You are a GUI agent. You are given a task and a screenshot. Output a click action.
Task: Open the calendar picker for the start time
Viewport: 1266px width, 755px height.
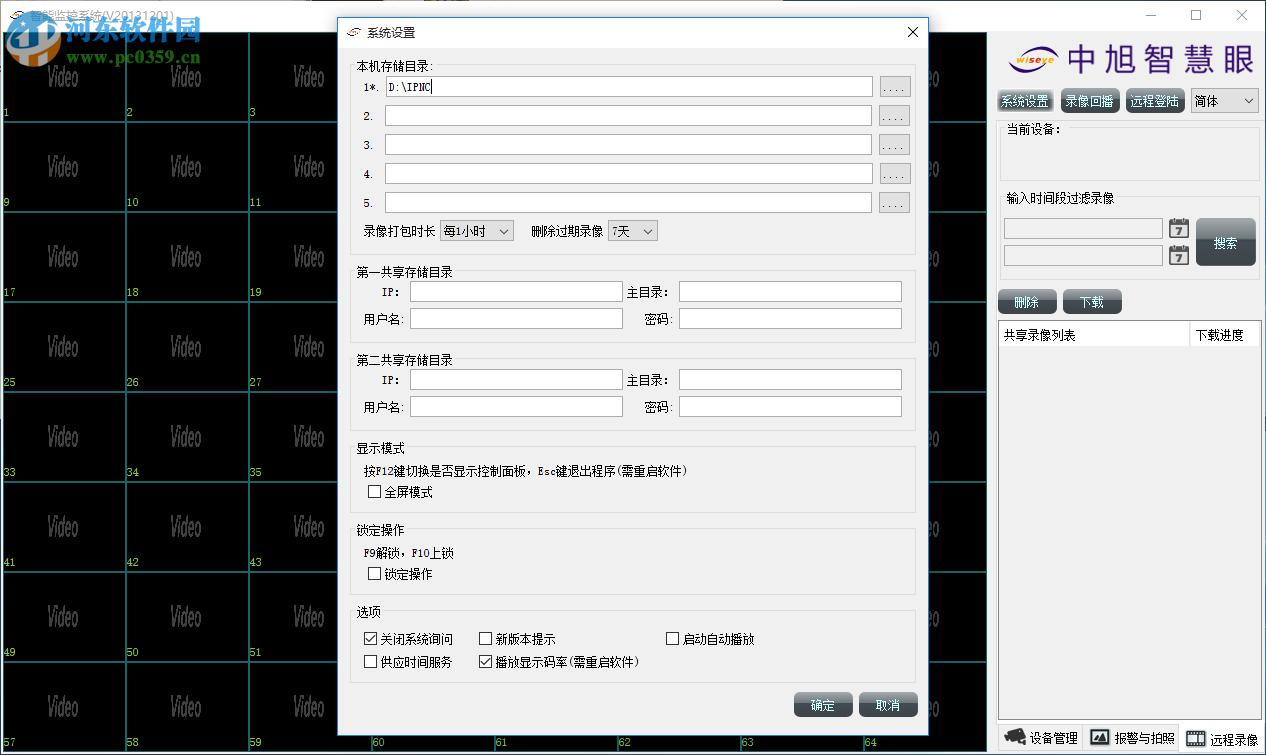pos(1178,228)
